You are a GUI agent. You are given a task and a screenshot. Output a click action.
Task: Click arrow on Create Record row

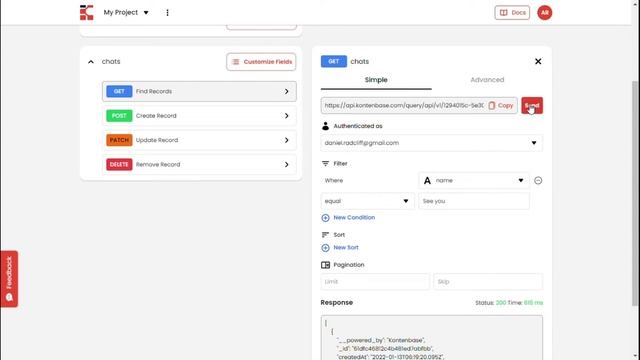pyautogui.click(x=287, y=116)
